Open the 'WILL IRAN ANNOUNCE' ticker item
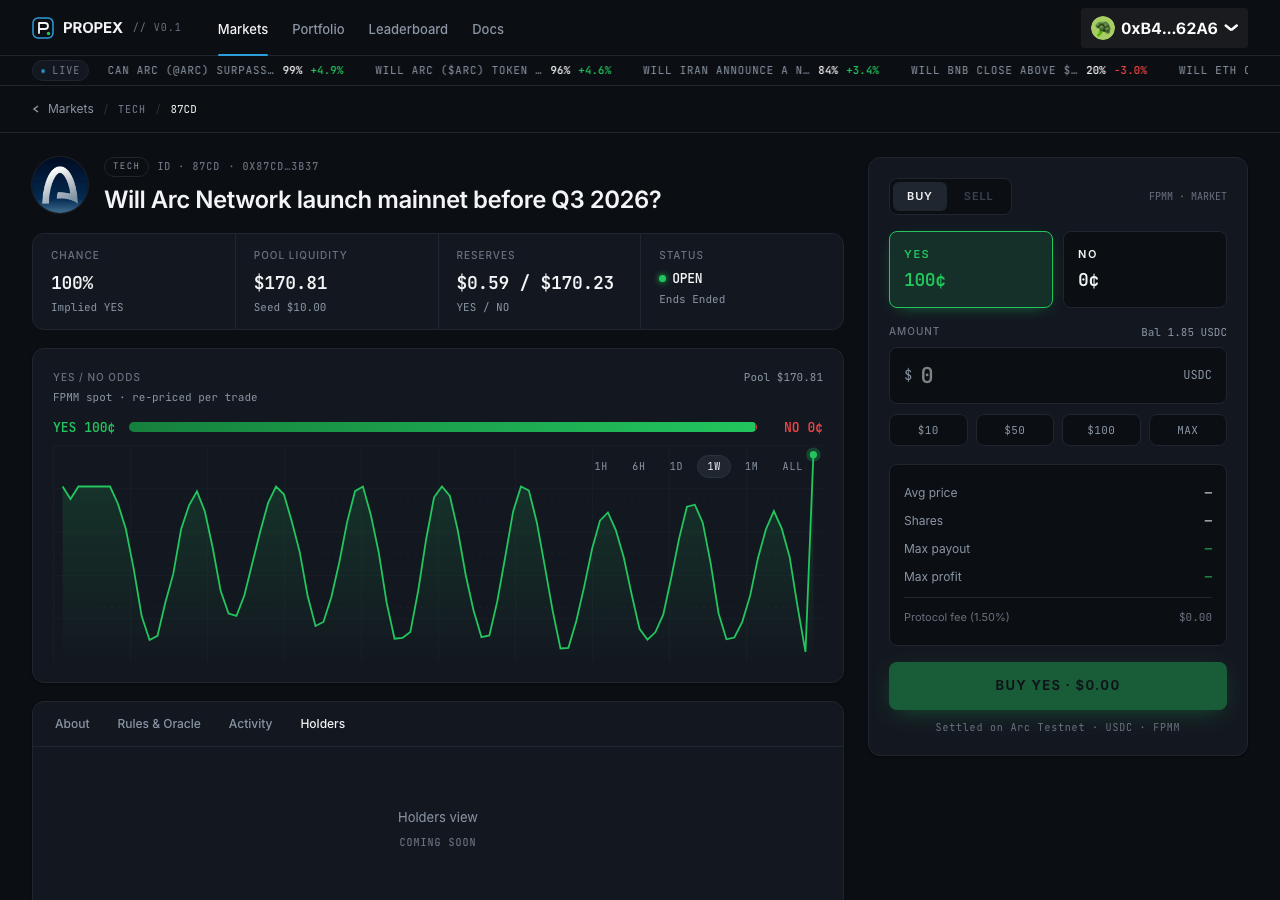Screen dimensions: 1280x900 tap(761, 70)
